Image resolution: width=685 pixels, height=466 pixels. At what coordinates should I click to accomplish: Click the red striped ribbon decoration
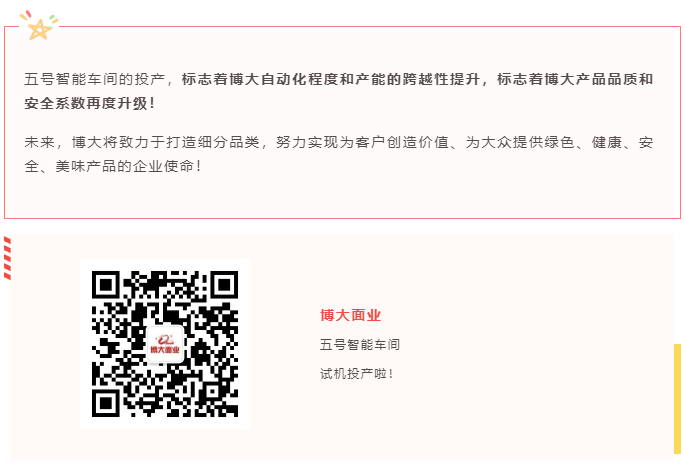(7, 258)
